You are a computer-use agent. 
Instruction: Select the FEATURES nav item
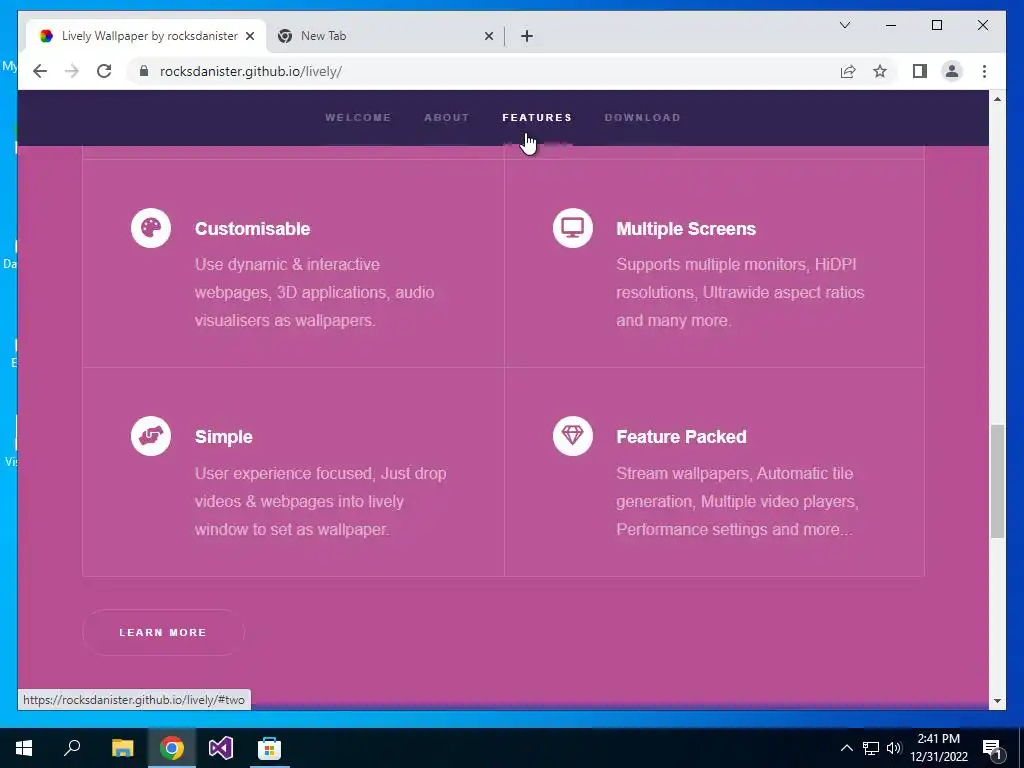click(537, 118)
